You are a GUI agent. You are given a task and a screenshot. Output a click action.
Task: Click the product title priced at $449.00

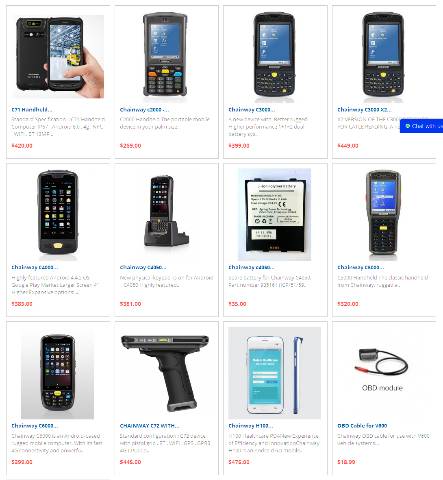click(x=364, y=110)
